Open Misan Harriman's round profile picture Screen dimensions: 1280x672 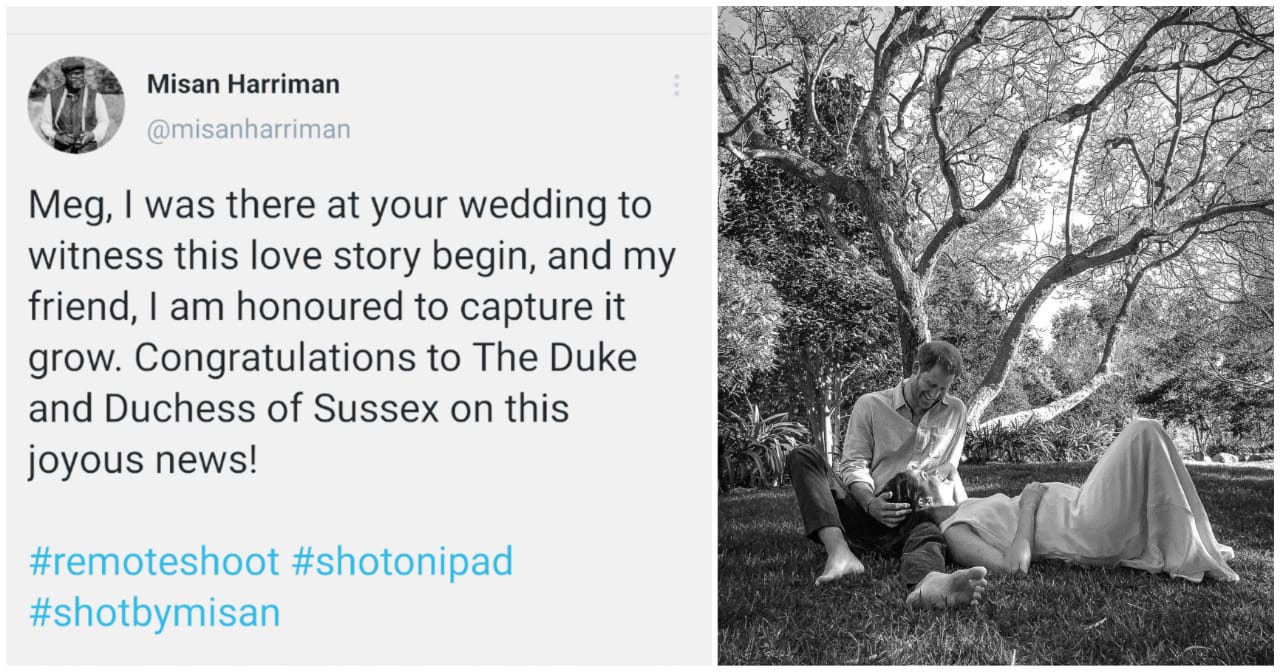(x=76, y=104)
